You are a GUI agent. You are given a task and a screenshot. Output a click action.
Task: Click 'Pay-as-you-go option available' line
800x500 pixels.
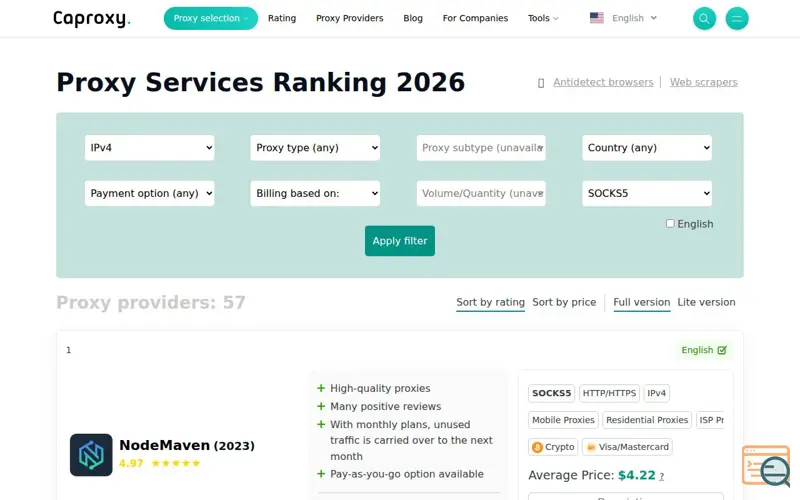[x=407, y=474]
